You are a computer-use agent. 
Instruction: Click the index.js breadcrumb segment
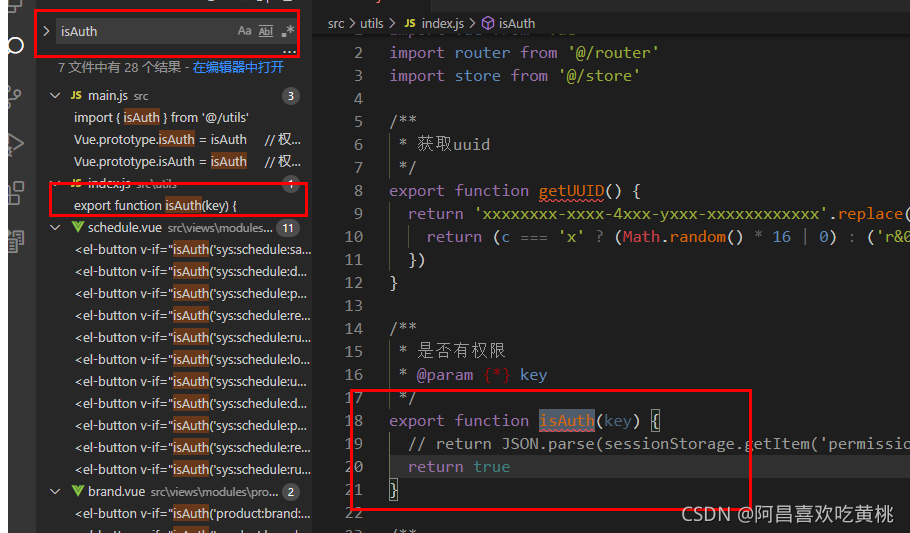pyautogui.click(x=442, y=24)
